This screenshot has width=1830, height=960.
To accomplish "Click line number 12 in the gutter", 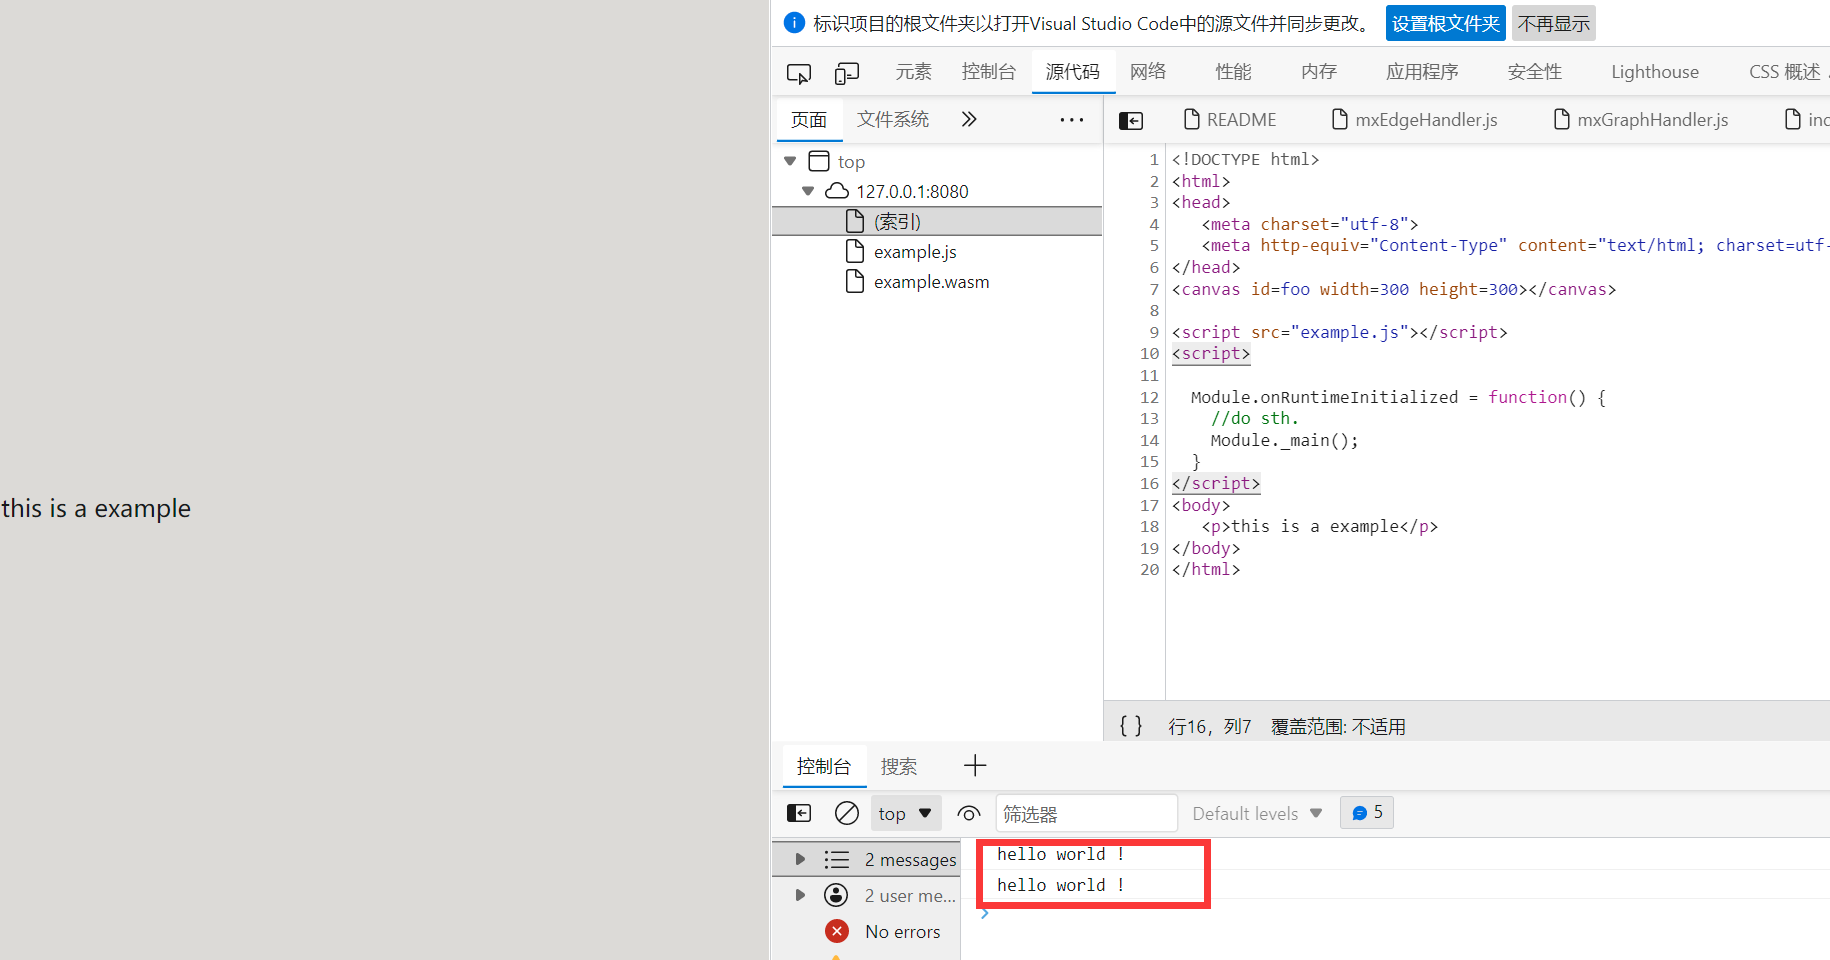I will [1149, 397].
